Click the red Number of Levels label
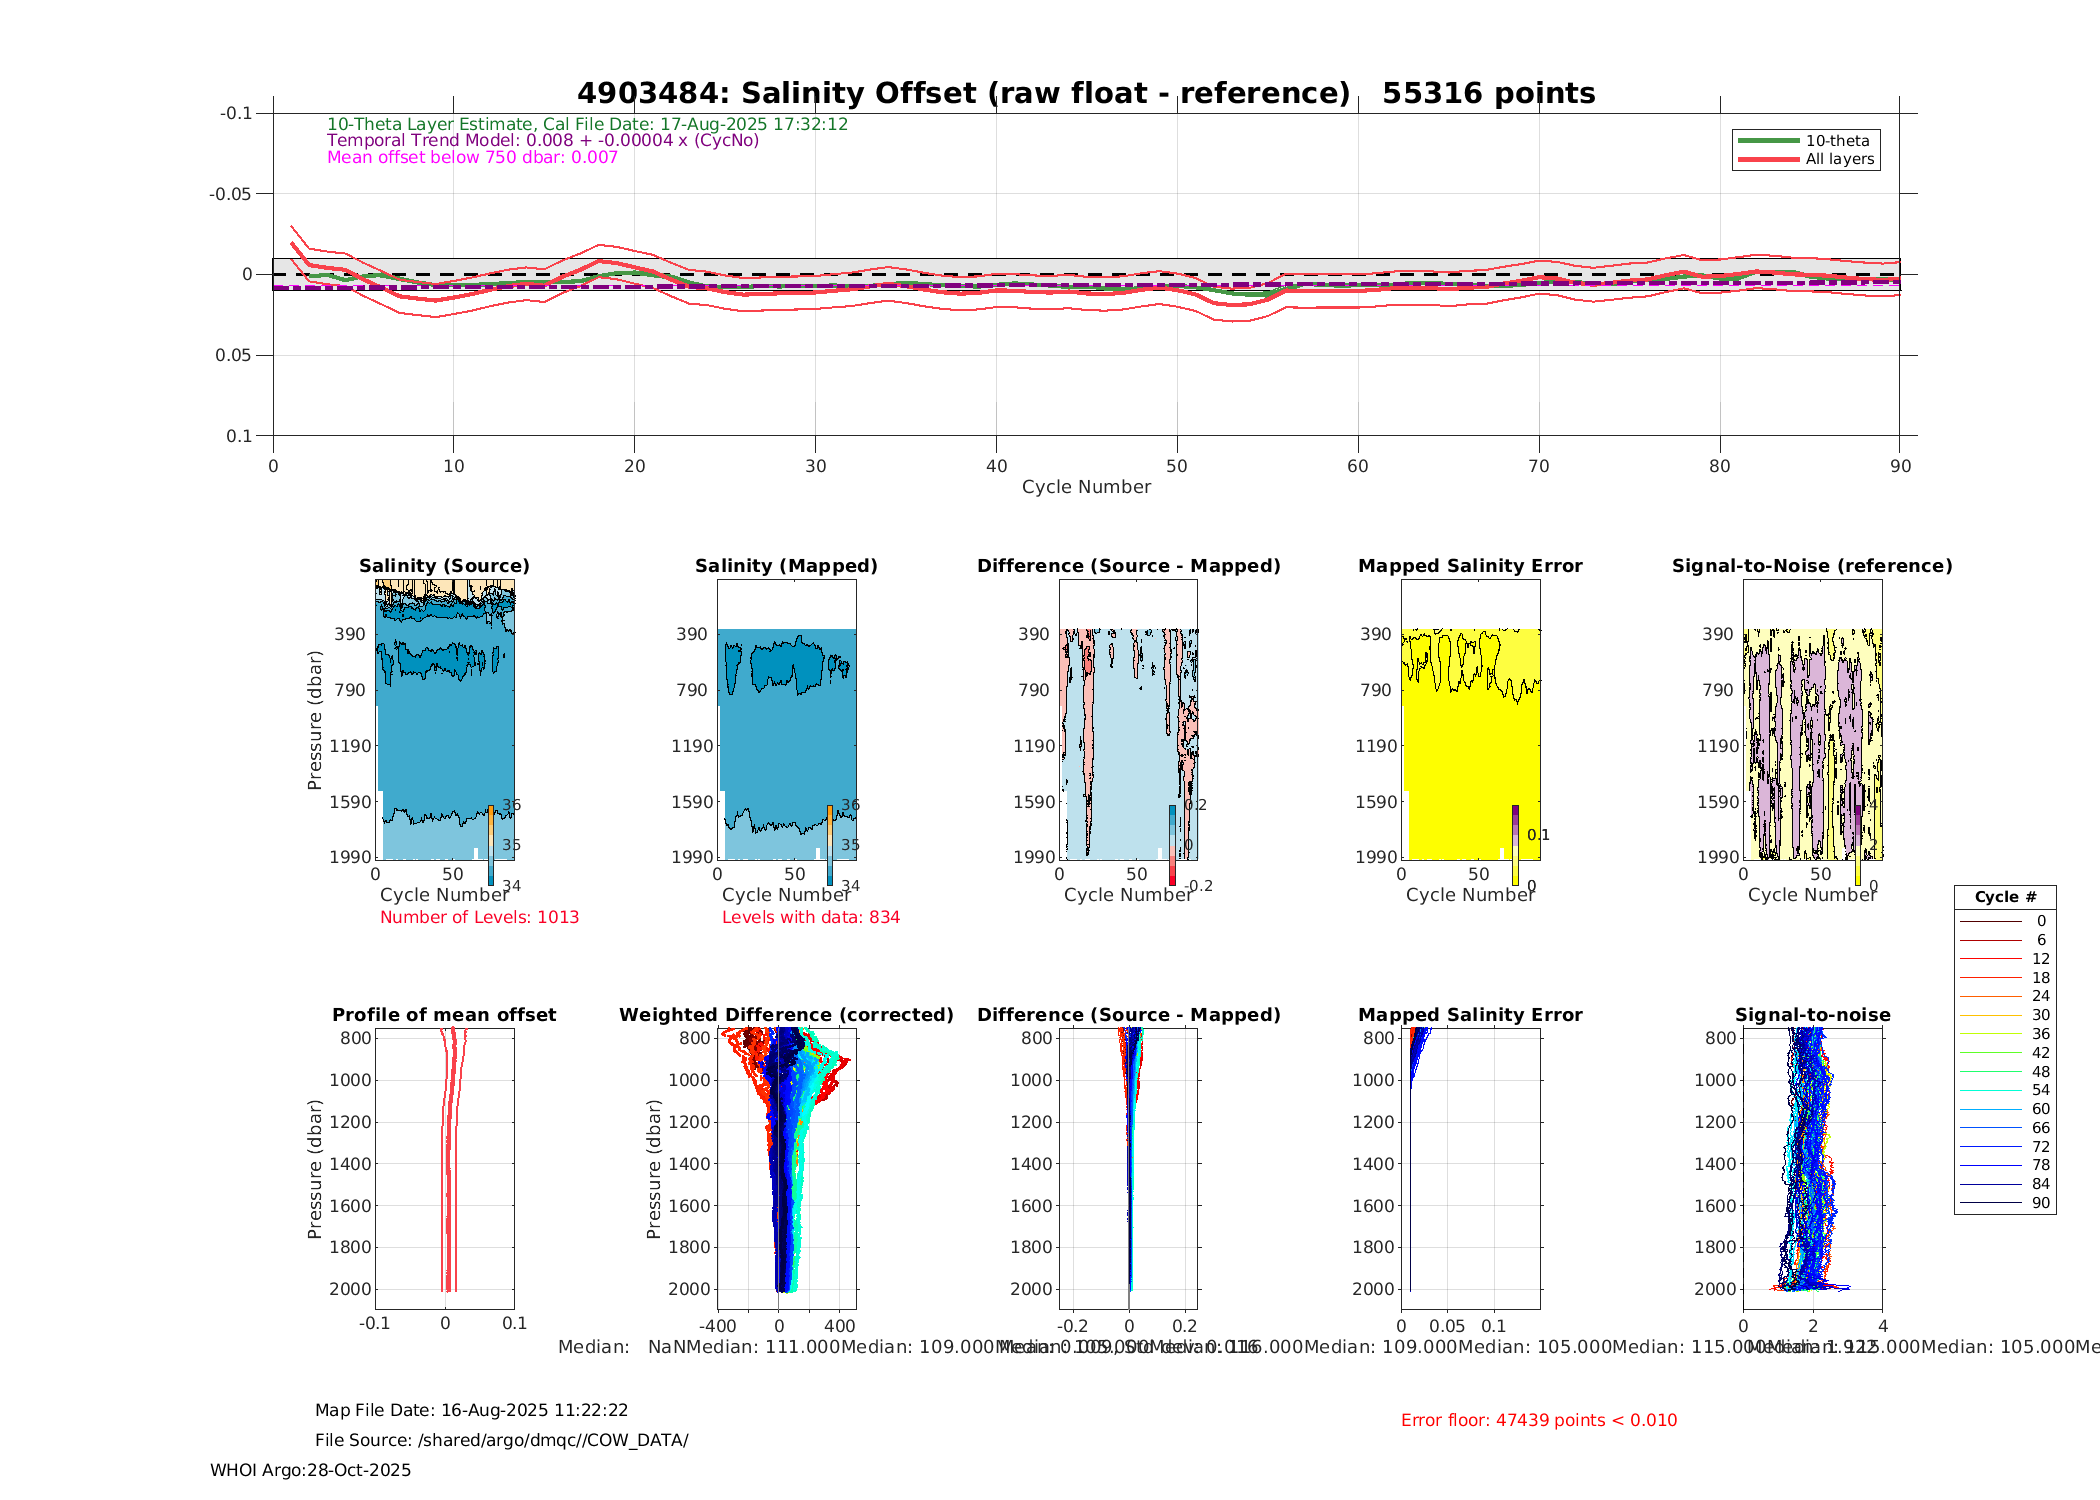This screenshot has height=1500, width=2100. click(x=479, y=918)
